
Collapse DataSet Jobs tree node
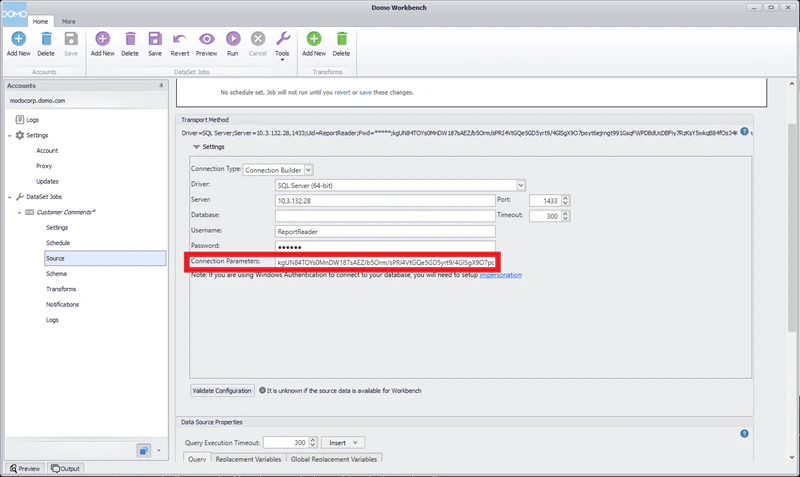coord(10,197)
